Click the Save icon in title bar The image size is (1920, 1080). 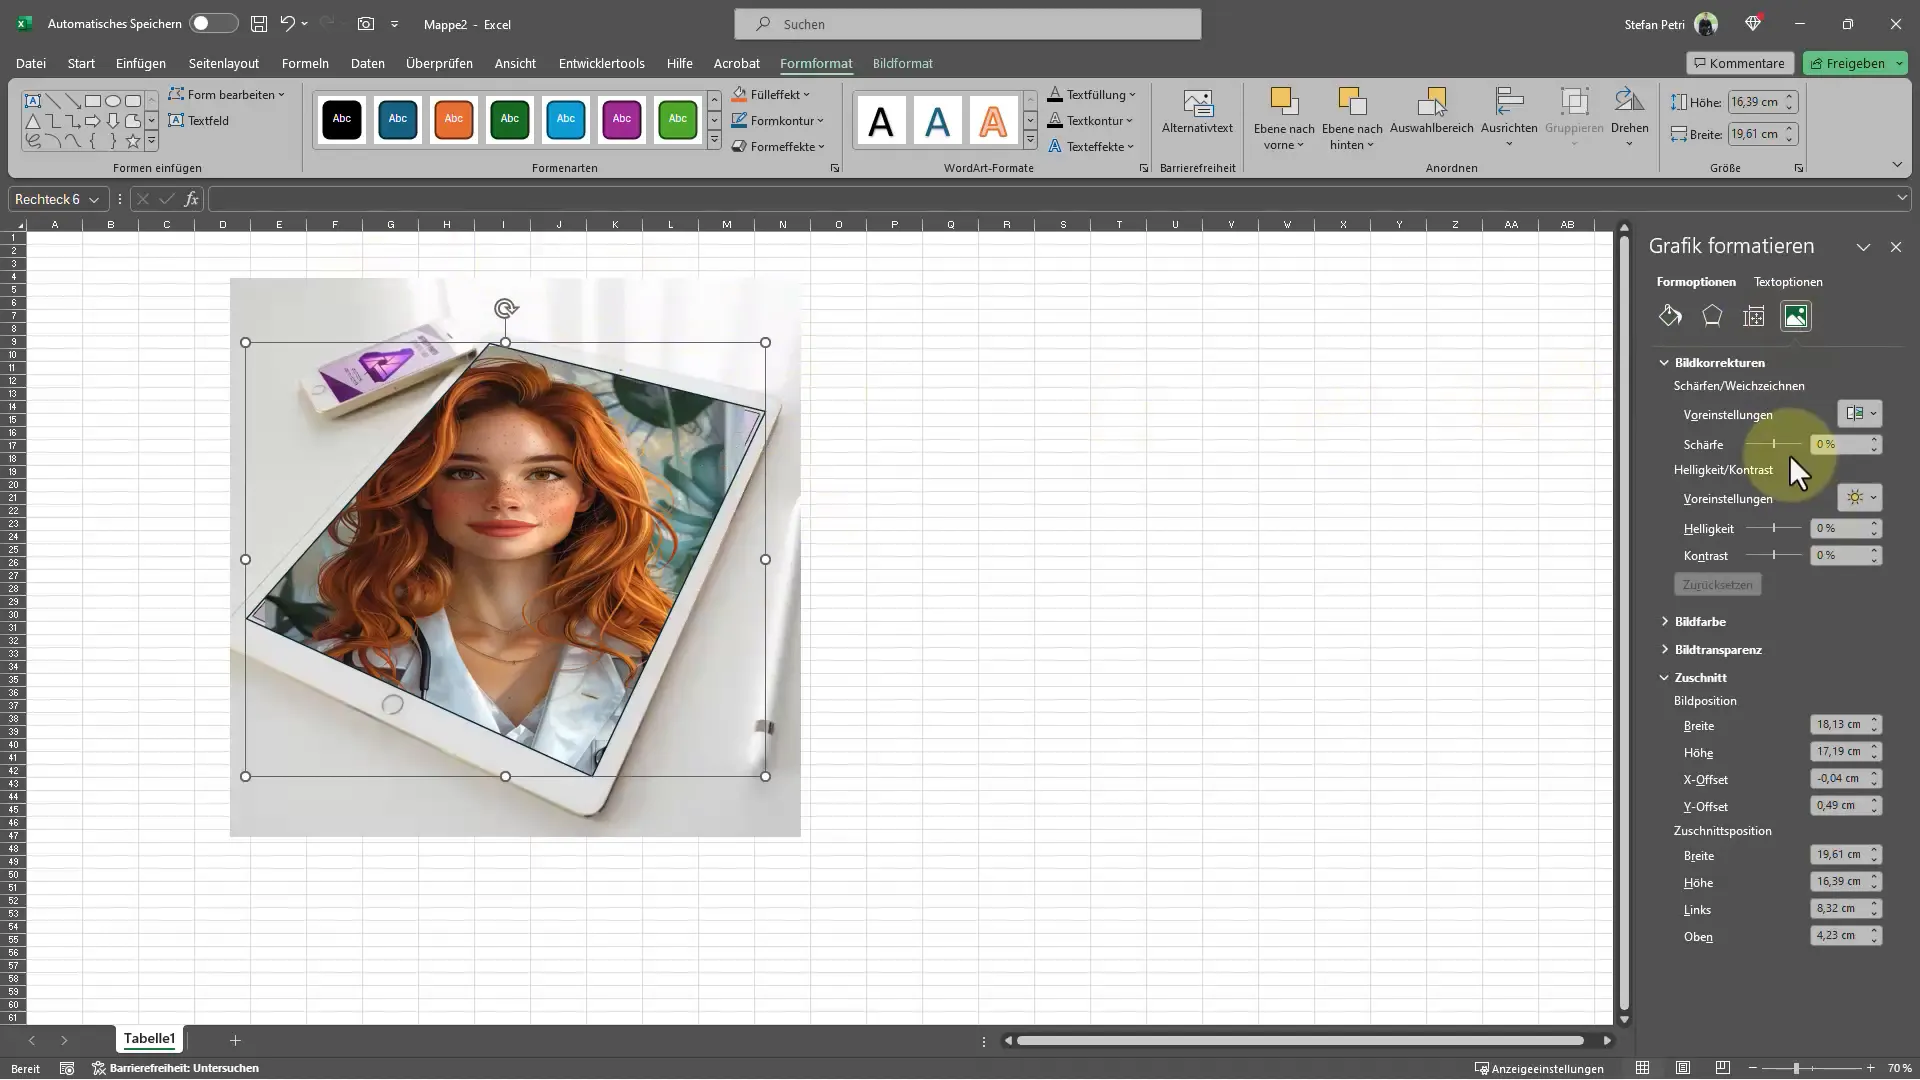pyautogui.click(x=259, y=23)
